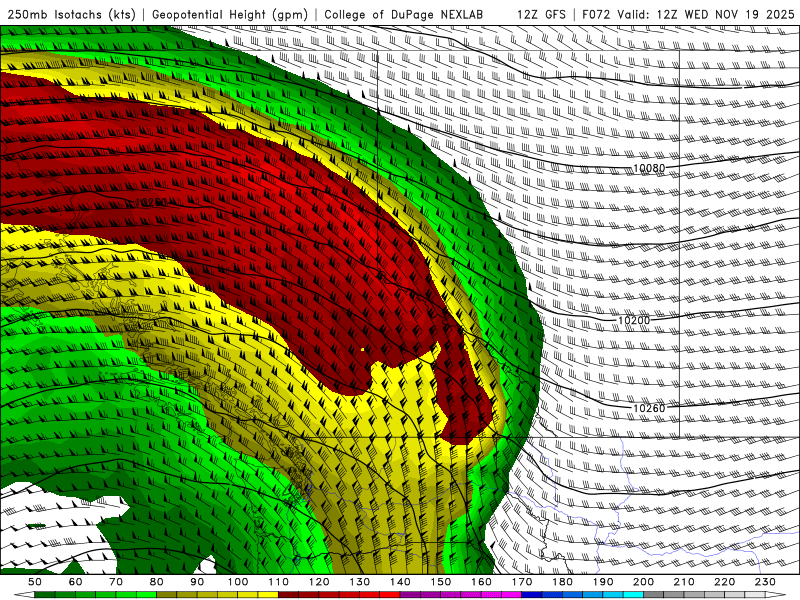Click the 210 value on the color scale
800x600 pixels.
tap(684, 582)
